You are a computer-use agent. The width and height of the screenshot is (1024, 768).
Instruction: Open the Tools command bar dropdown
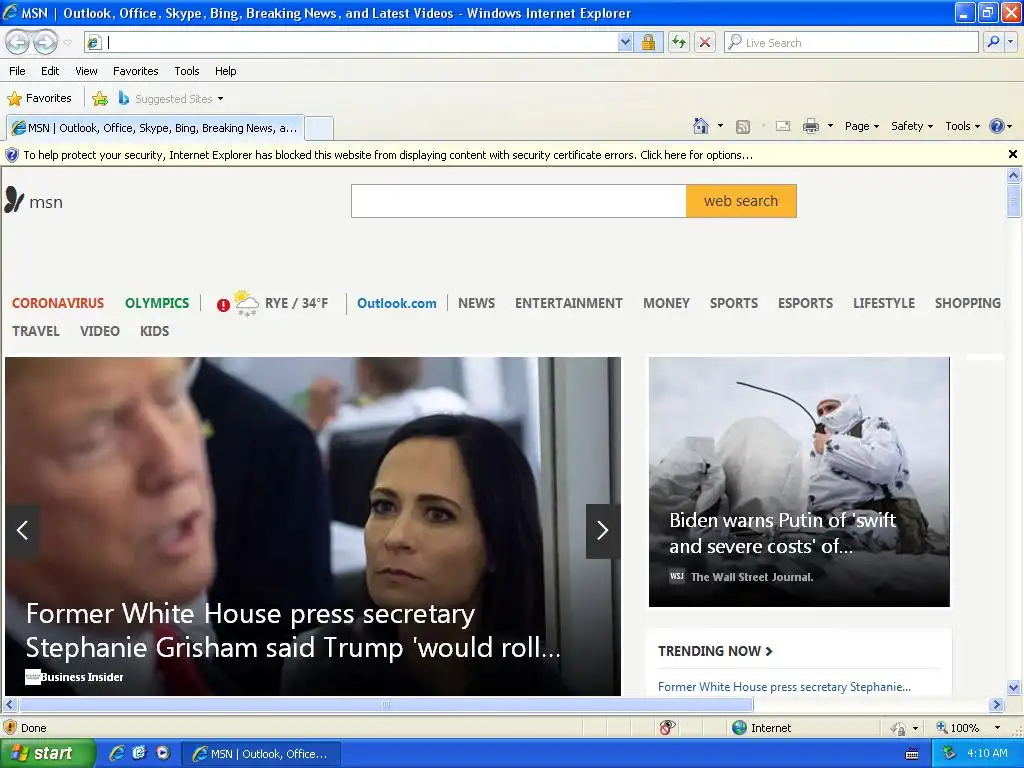point(963,126)
